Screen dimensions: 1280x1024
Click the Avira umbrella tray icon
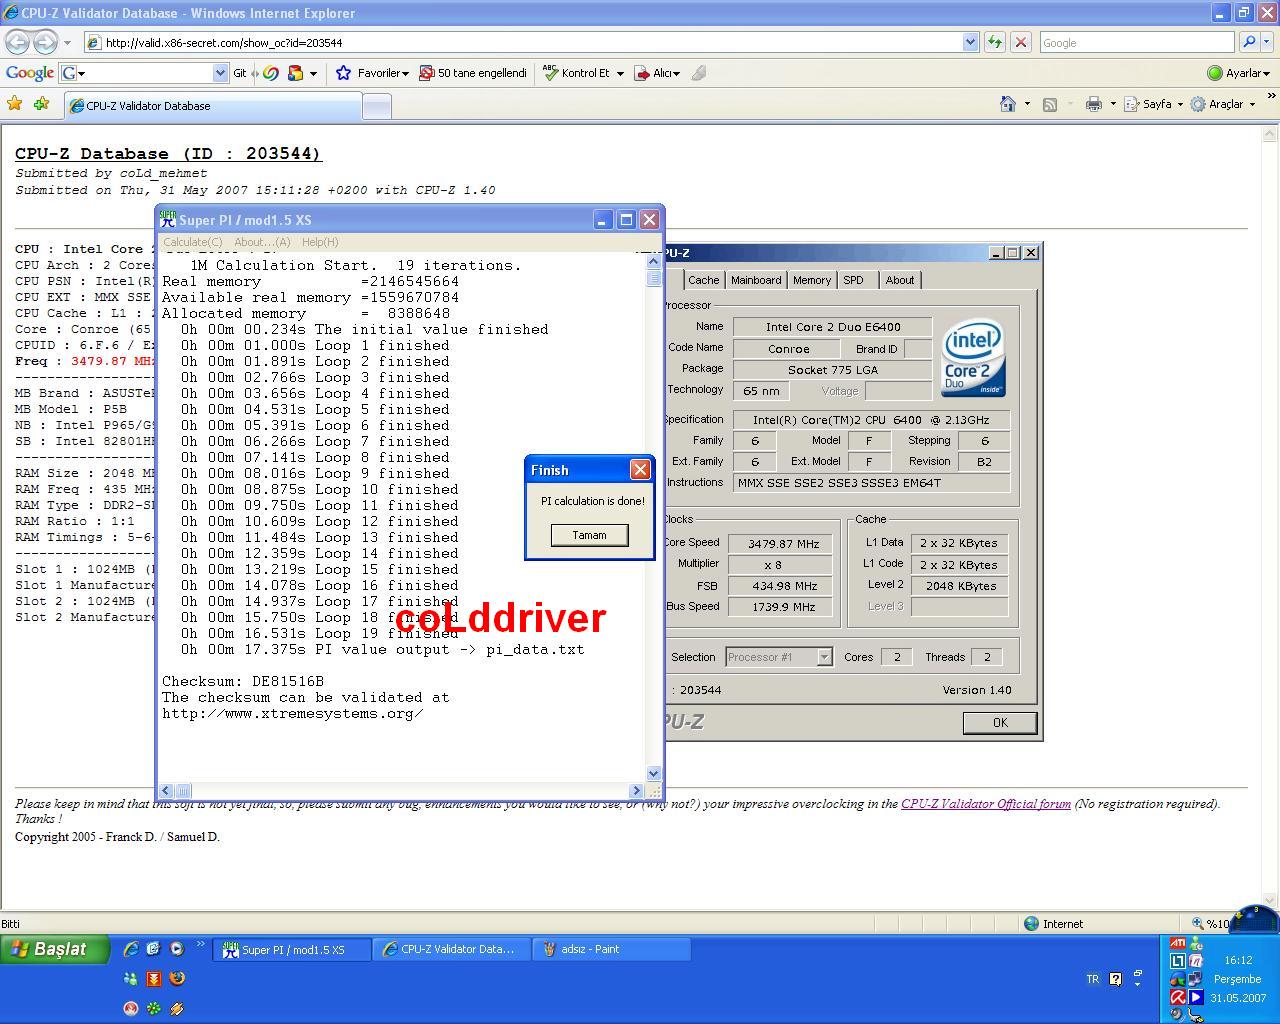pos(1177,997)
